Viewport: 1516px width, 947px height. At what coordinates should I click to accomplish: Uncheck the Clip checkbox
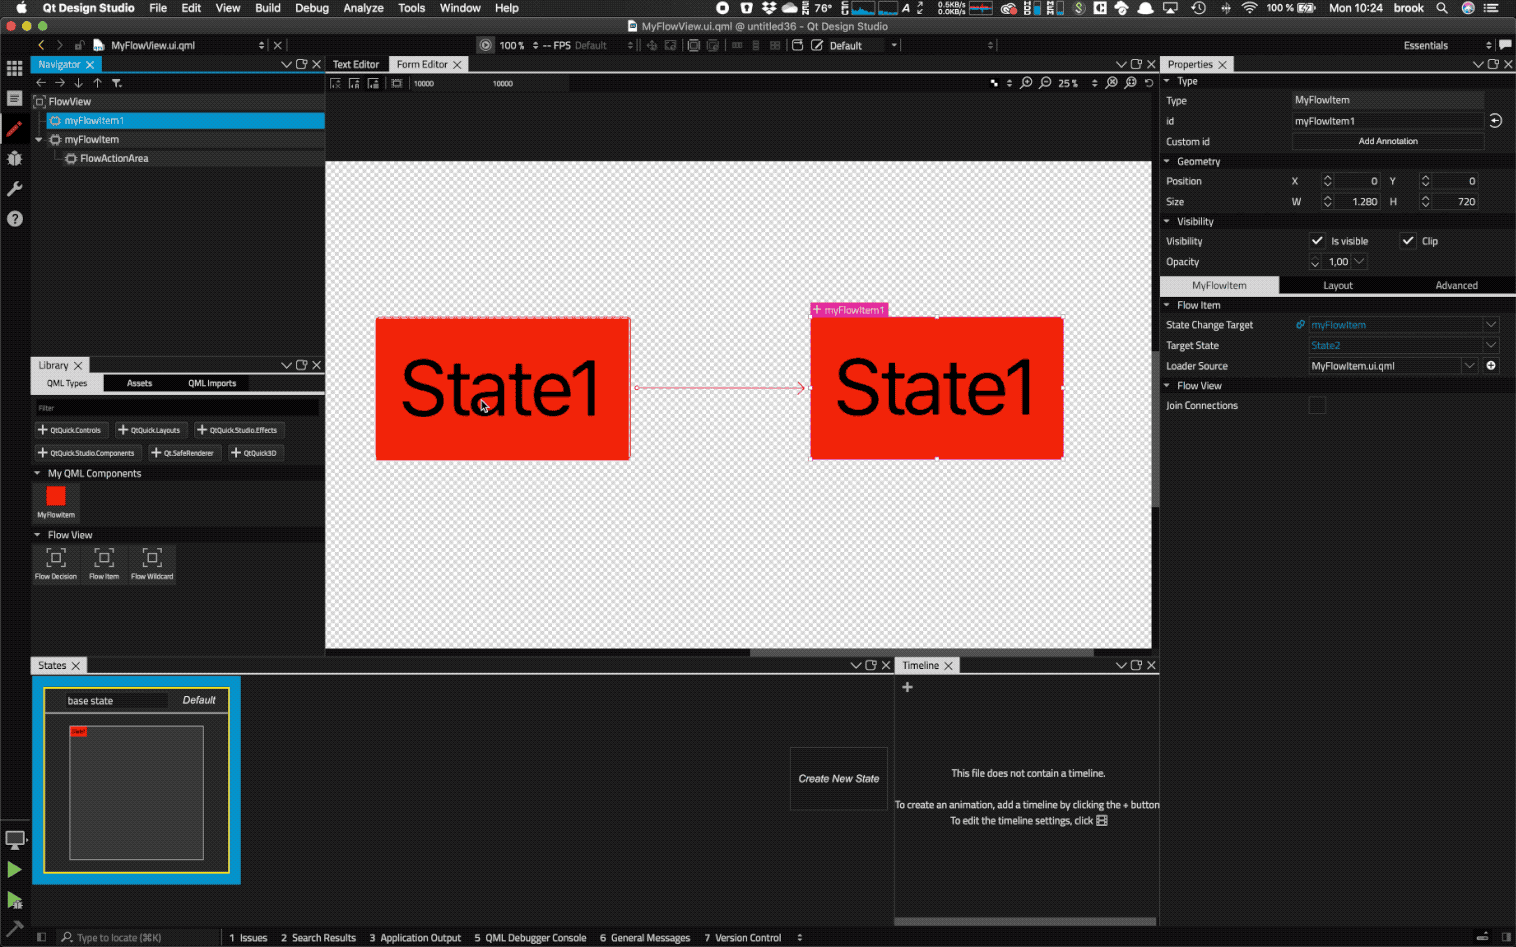1407,241
